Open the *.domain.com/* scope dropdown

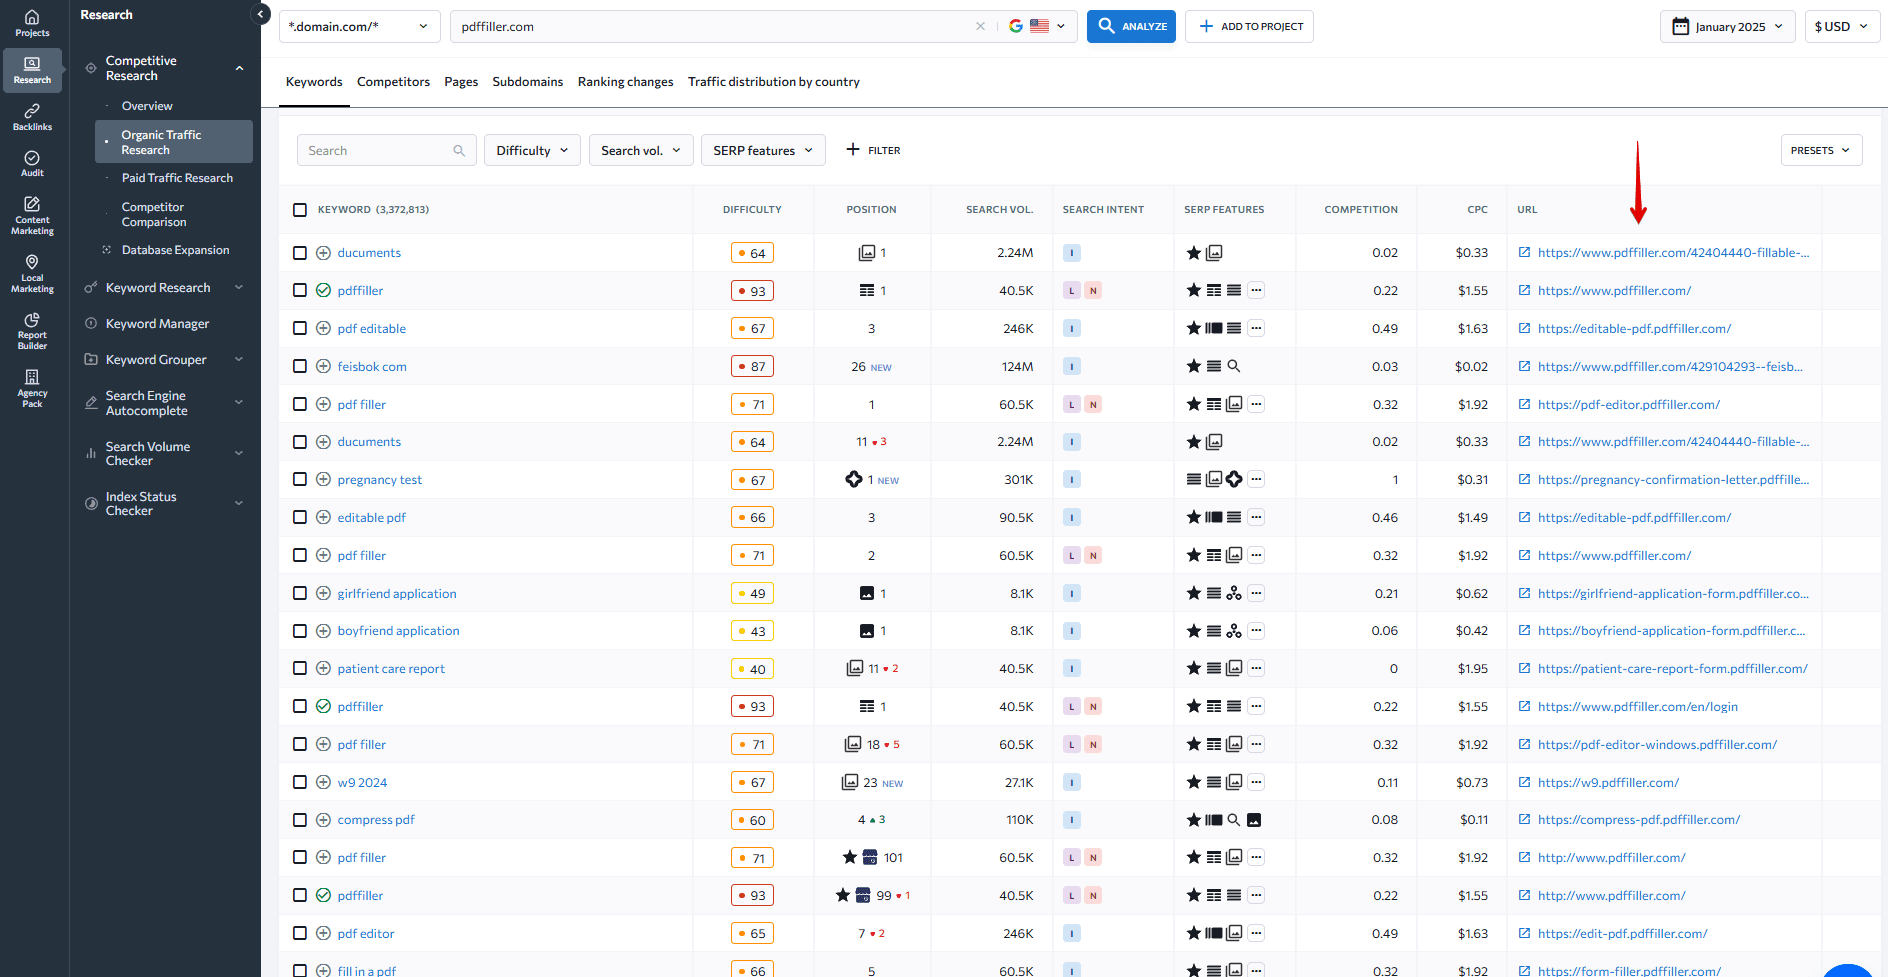click(359, 26)
